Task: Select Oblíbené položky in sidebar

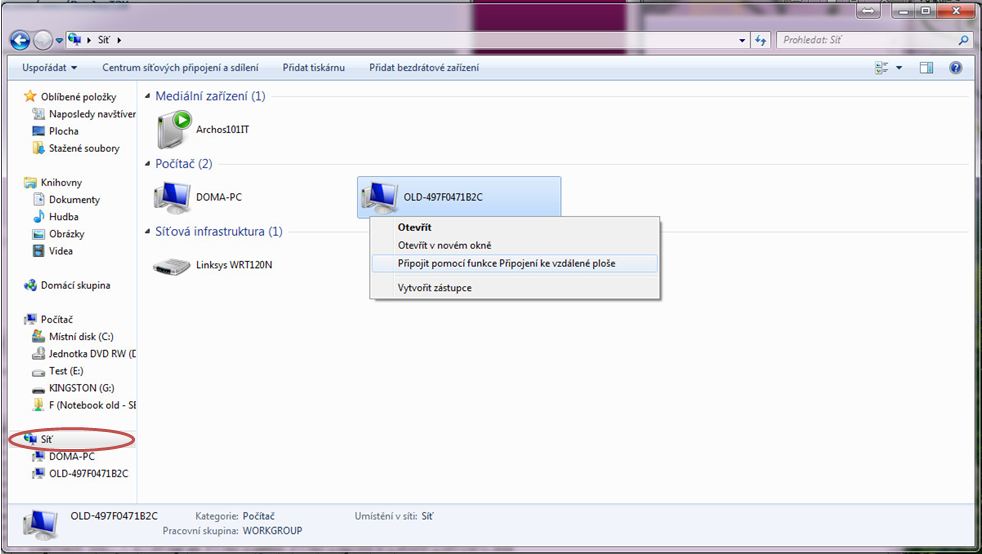Action: tap(70, 97)
